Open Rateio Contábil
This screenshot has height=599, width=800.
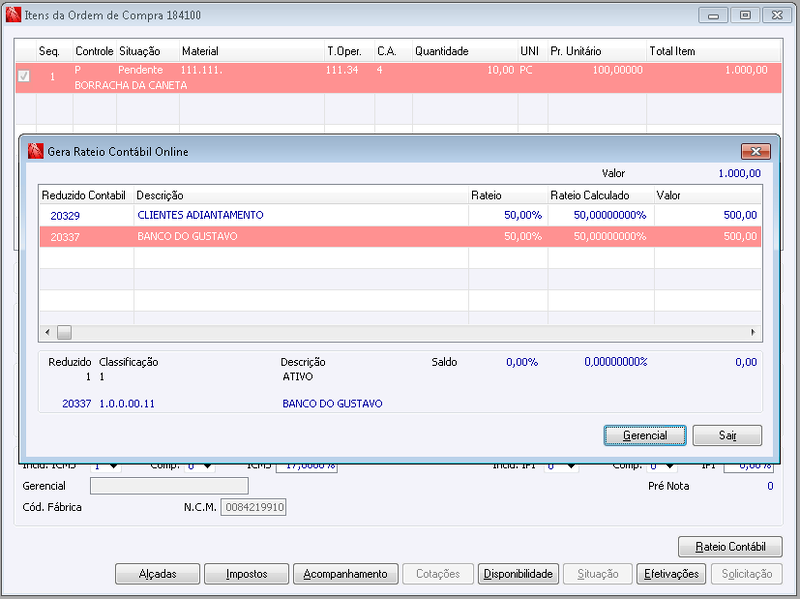pos(730,547)
